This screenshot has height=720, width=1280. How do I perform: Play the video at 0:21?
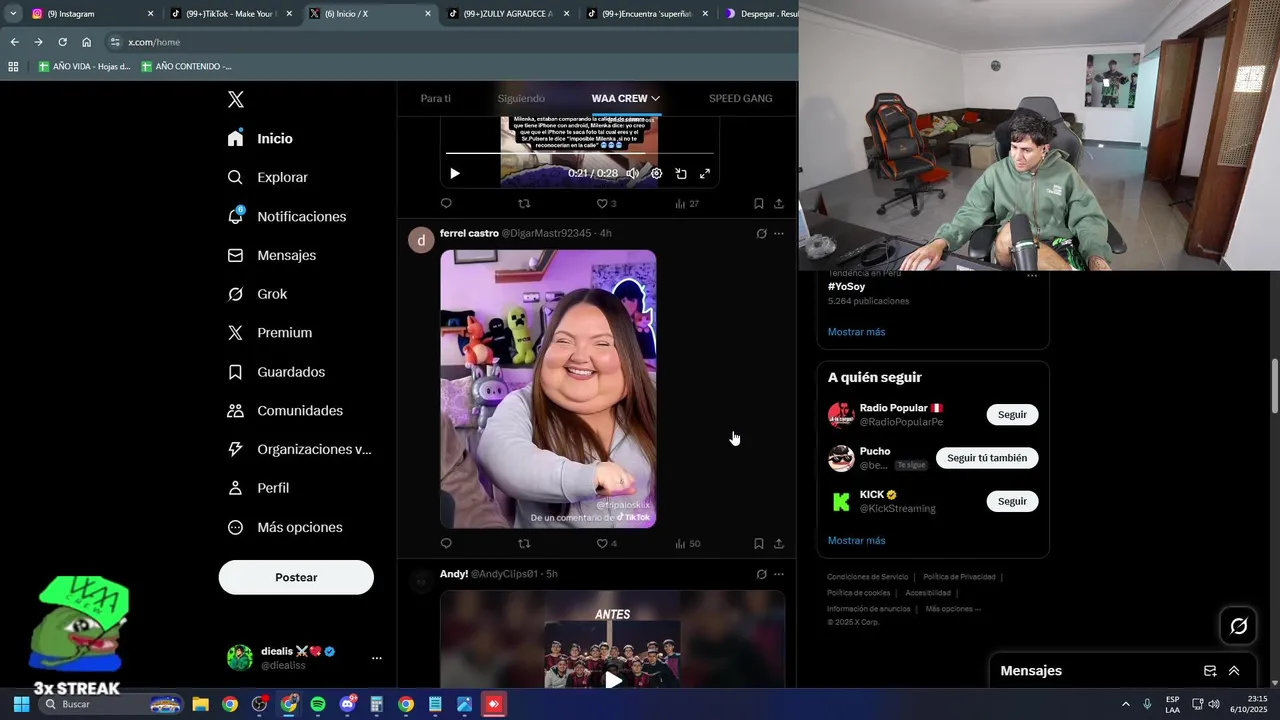(x=455, y=173)
